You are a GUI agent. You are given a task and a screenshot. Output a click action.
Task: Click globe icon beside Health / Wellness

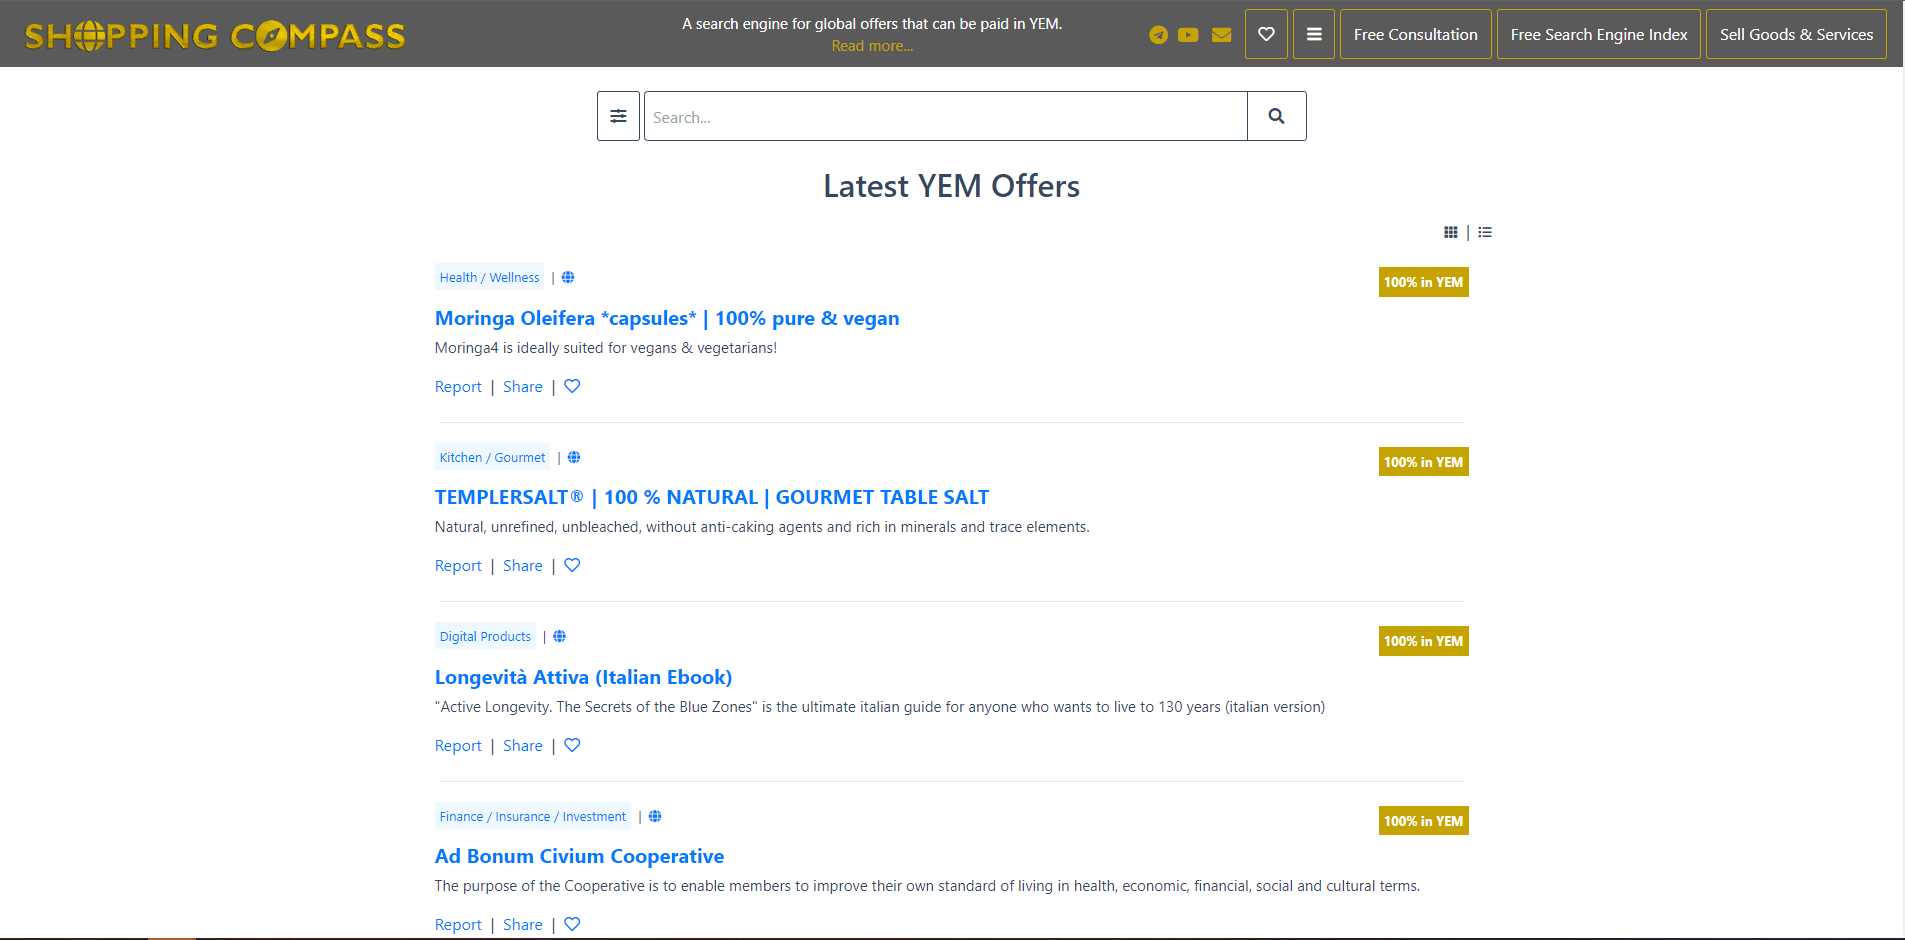pos(568,277)
